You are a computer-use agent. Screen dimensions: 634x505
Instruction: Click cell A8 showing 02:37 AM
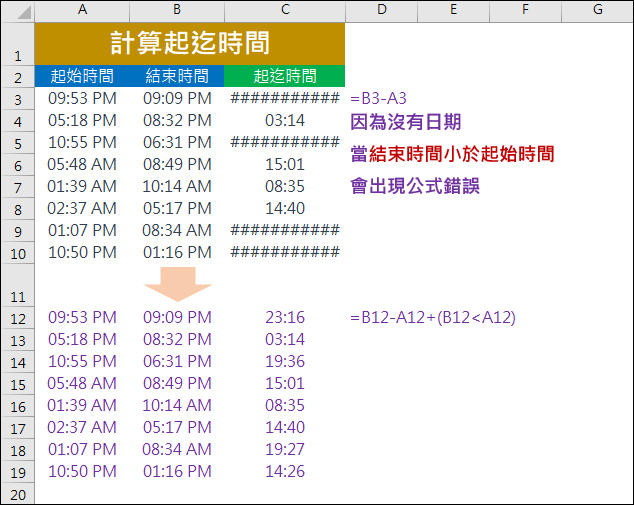click(82, 208)
